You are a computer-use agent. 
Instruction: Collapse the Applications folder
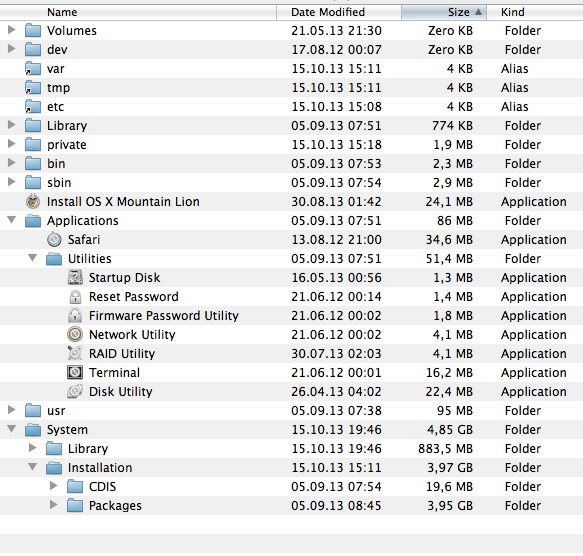[12, 220]
